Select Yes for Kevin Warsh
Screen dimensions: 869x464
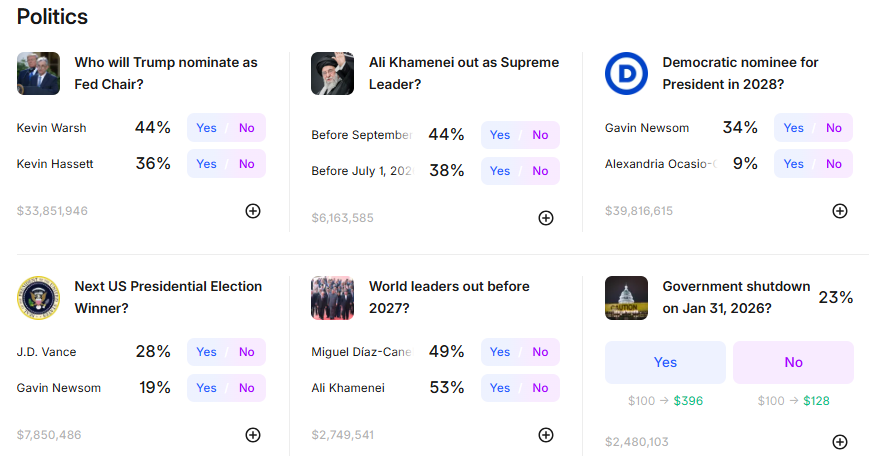(207, 128)
